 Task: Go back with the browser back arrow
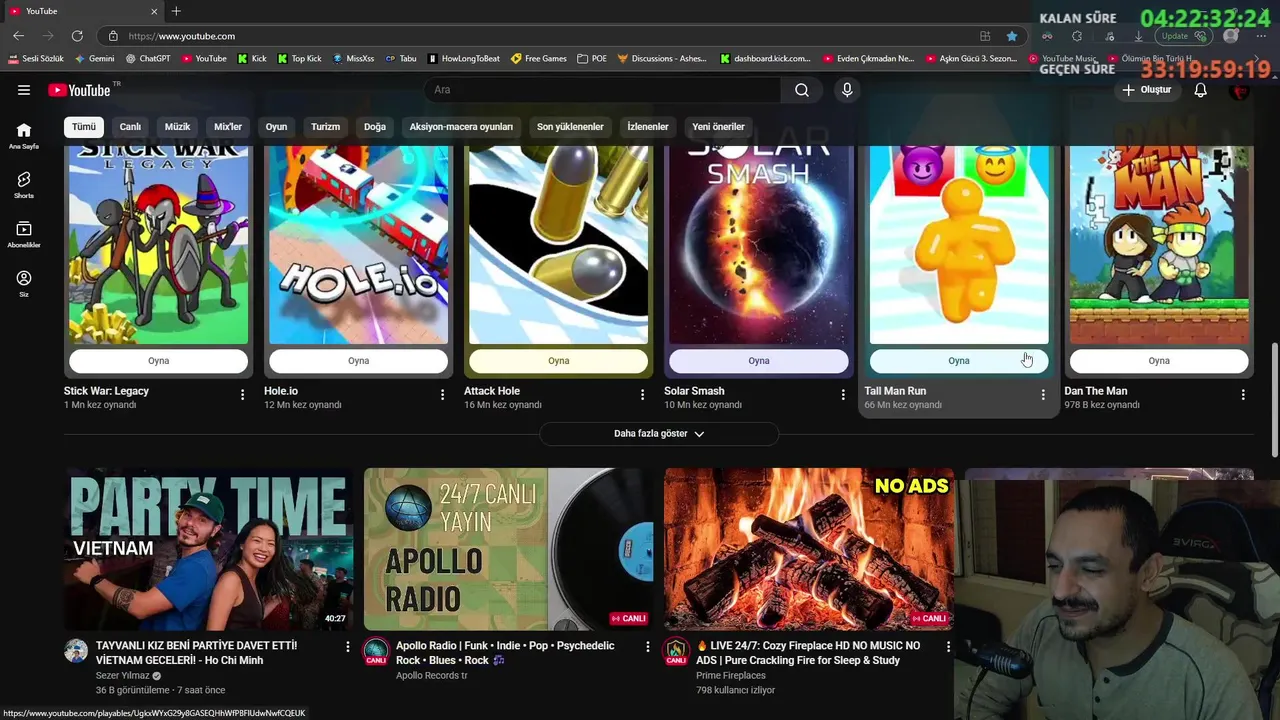tap(18, 36)
